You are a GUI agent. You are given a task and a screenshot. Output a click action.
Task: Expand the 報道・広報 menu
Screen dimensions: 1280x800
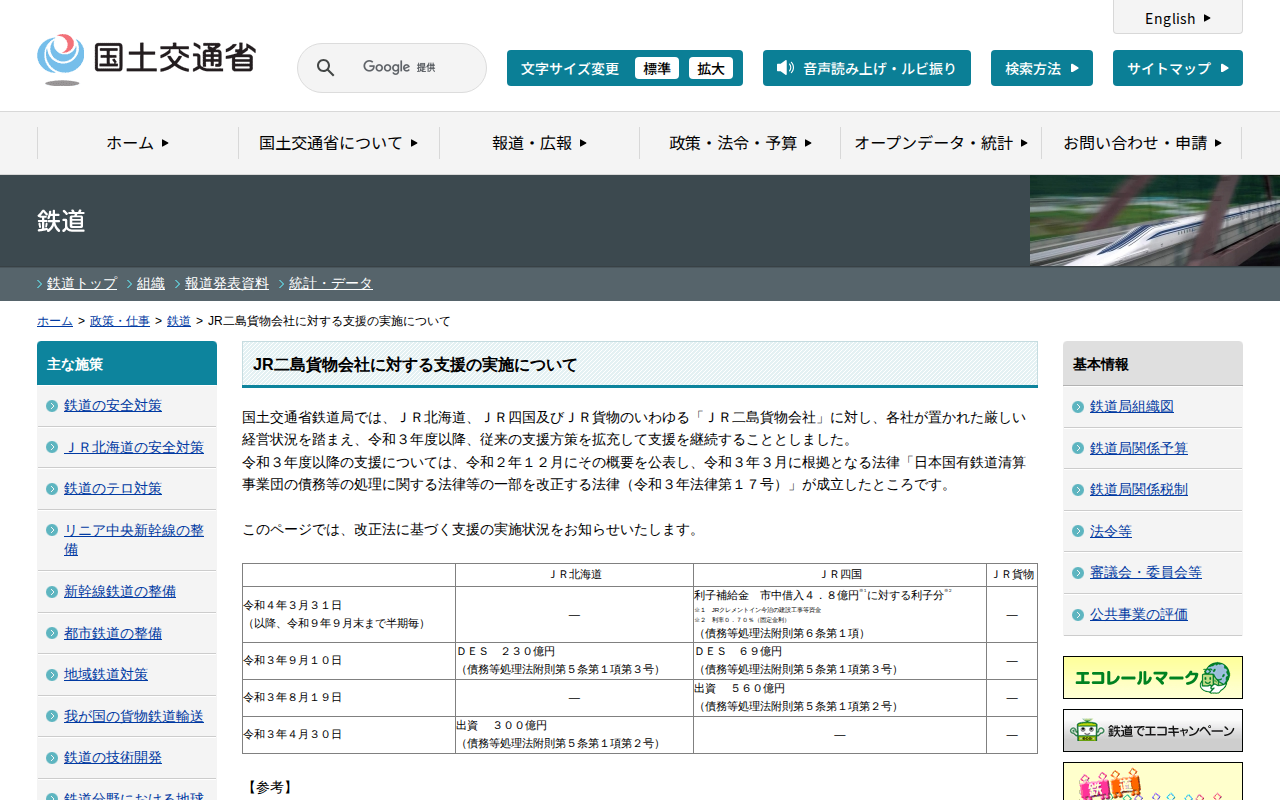click(539, 143)
